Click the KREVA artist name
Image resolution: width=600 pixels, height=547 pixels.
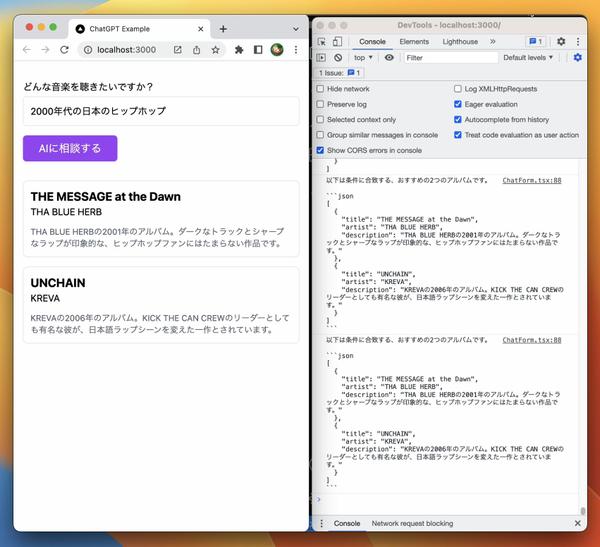click(x=45, y=298)
